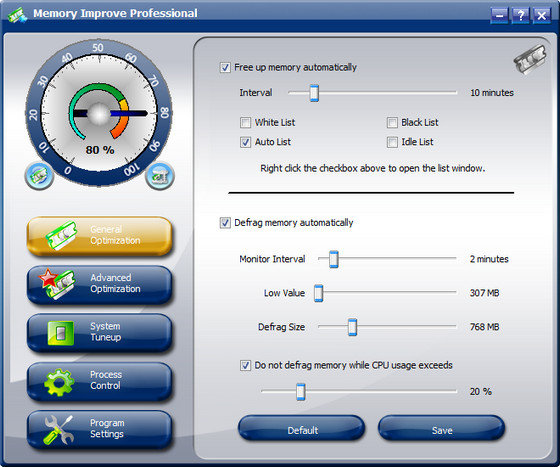This screenshot has height=467, width=560.
Task: Click the '2 minutes' monitor interval value
Action: pos(489,259)
